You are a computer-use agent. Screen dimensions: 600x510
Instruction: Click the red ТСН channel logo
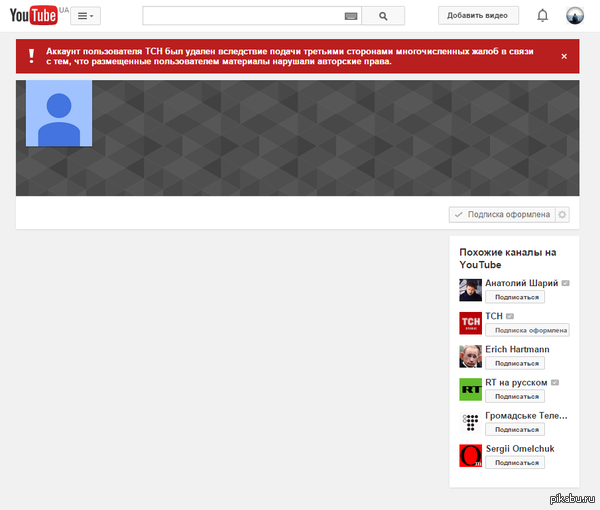pyautogui.click(x=470, y=323)
